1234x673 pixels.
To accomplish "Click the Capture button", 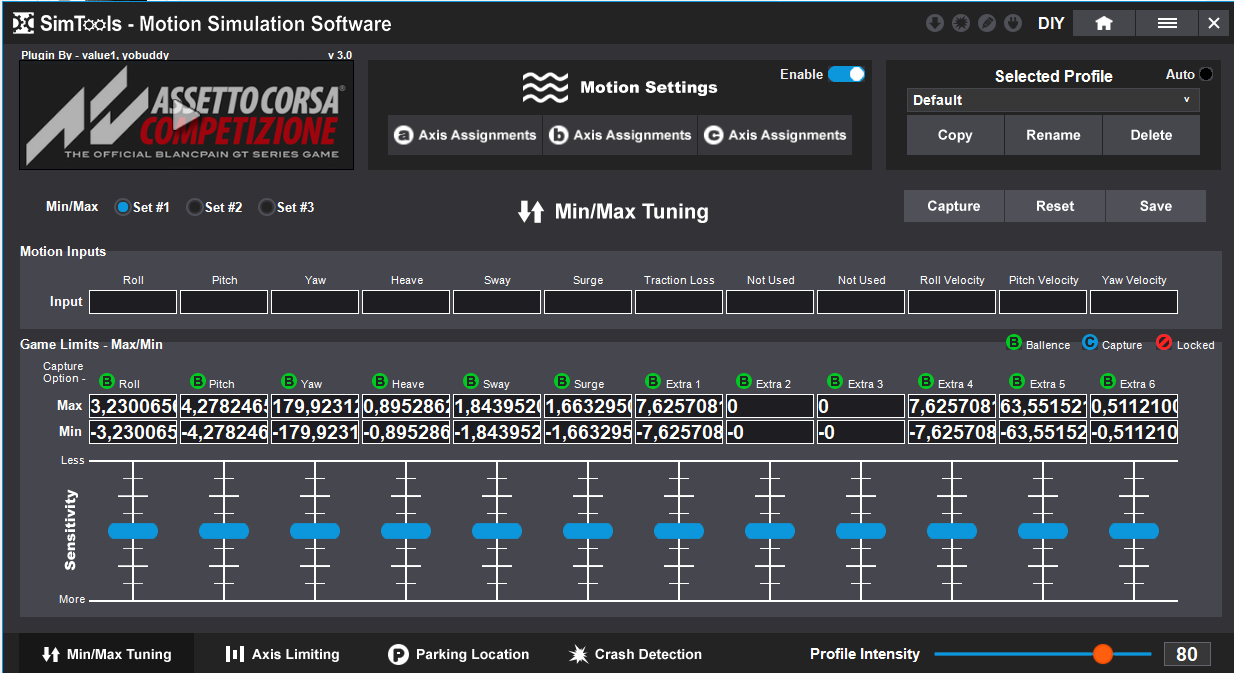I will tap(953, 206).
